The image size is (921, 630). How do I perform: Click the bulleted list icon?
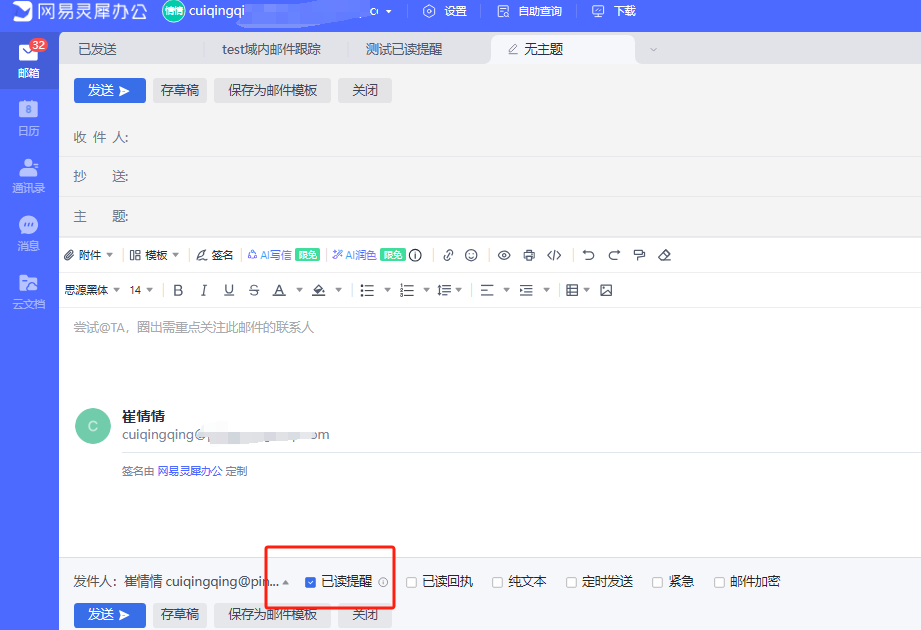pyautogui.click(x=367, y=290)
